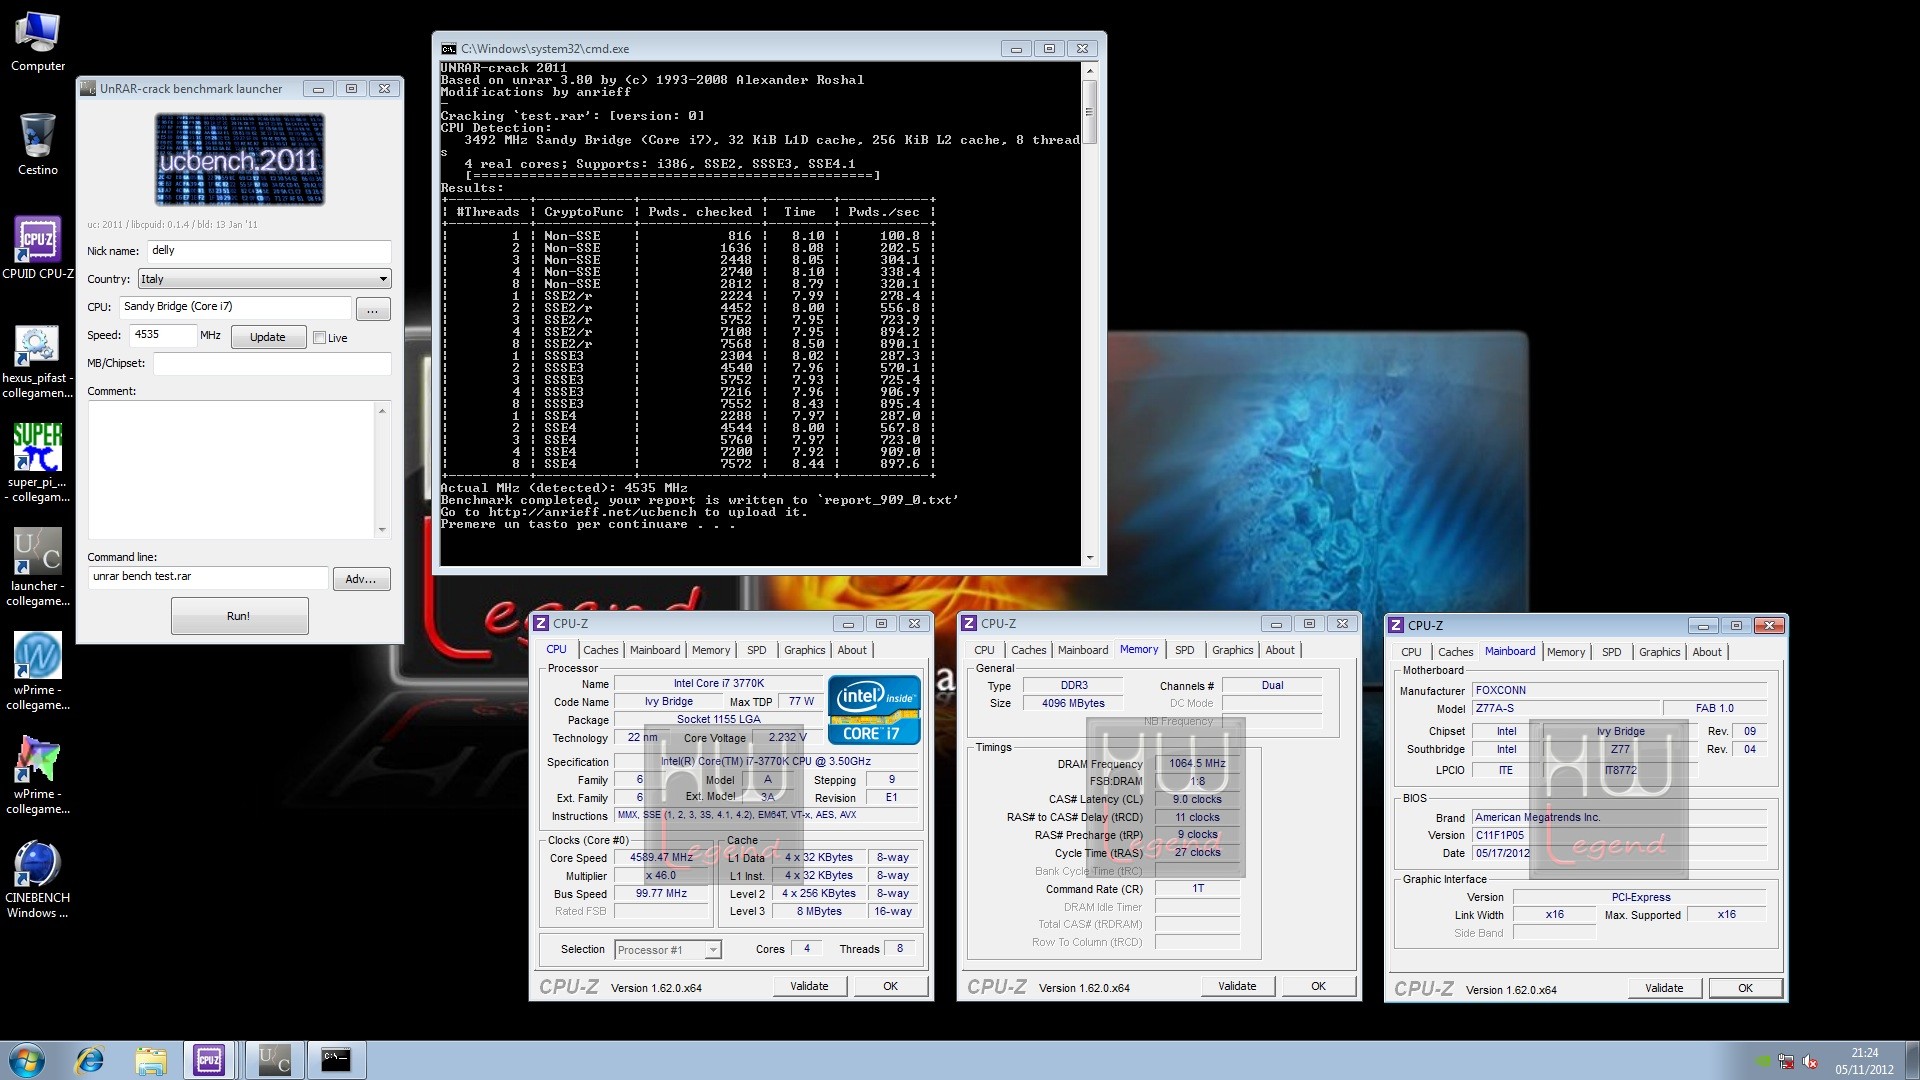The image size is (1920, 1080).
Task: Click the Update button
Action: [x=268, y=337]
